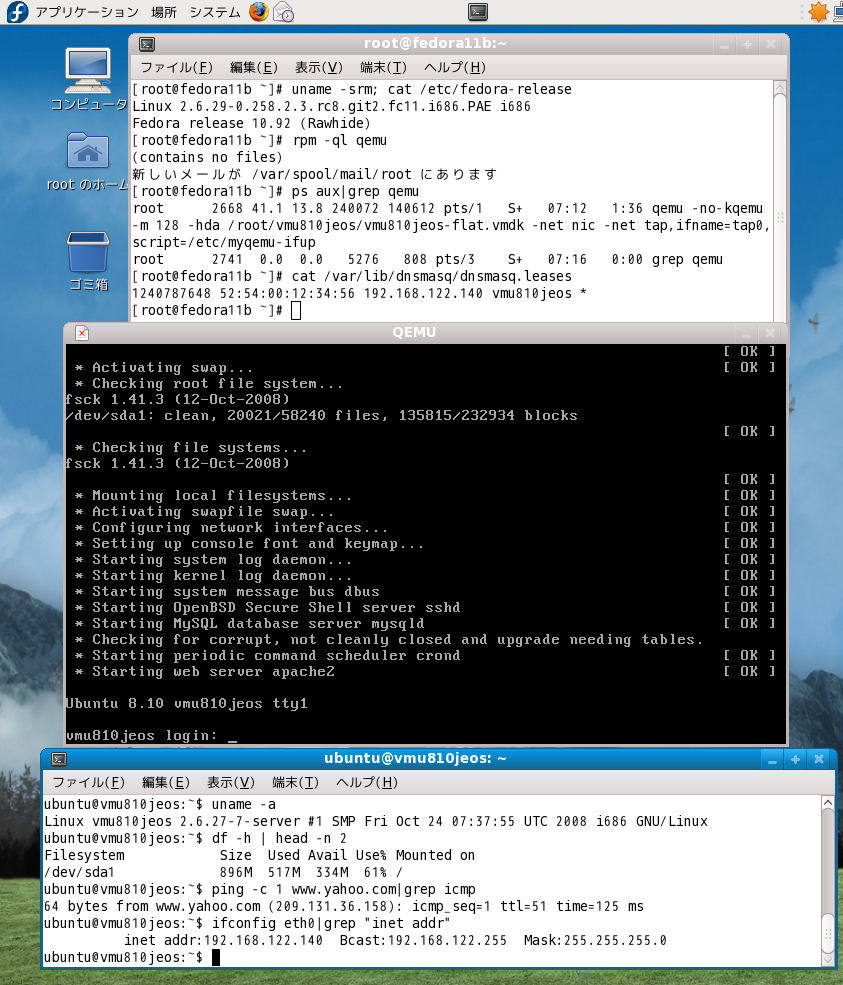Click the terminal icon in ubuntu@vmu810jeos title bar
This screenshot has height=985, width=843.
59,759
